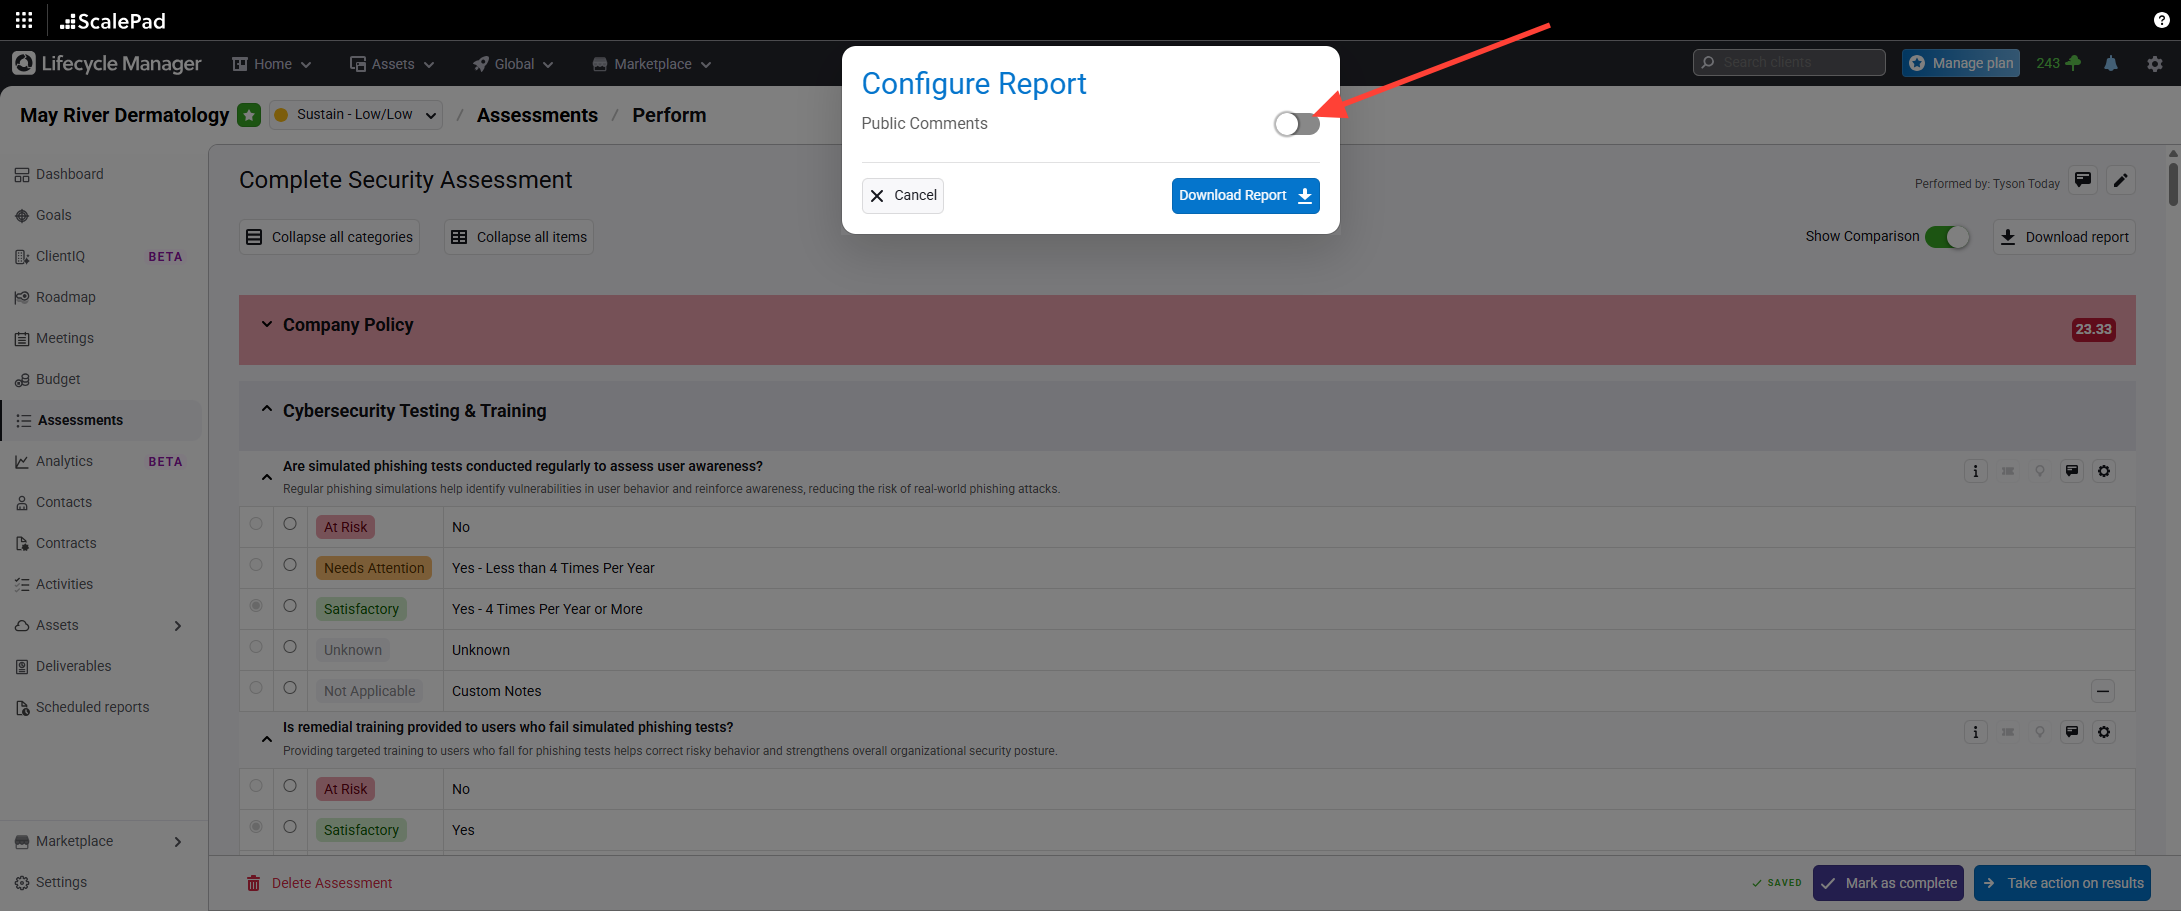The width and height of the screenshot is (2181, 911).
Task: Open the settings gear in top bar
Action: pos(2154,63)
